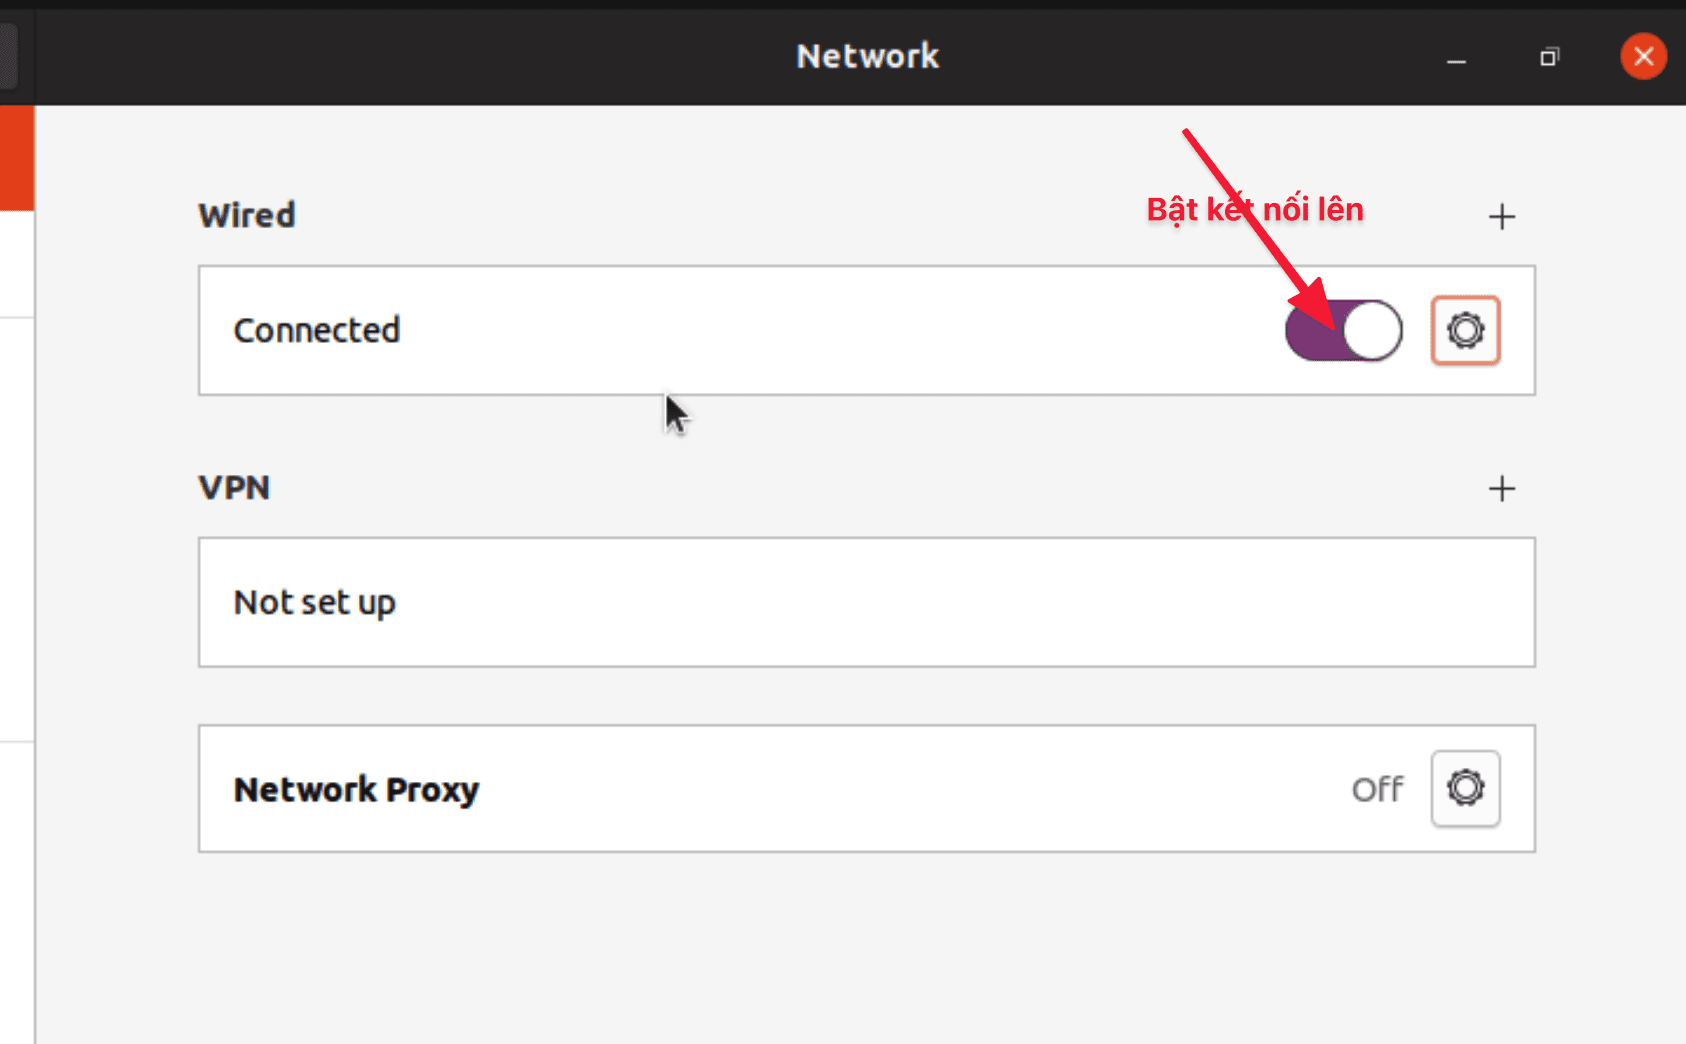Click the Wired section heading
1686x1044 pixels.
pyautogui.click(x=246, y=215)
